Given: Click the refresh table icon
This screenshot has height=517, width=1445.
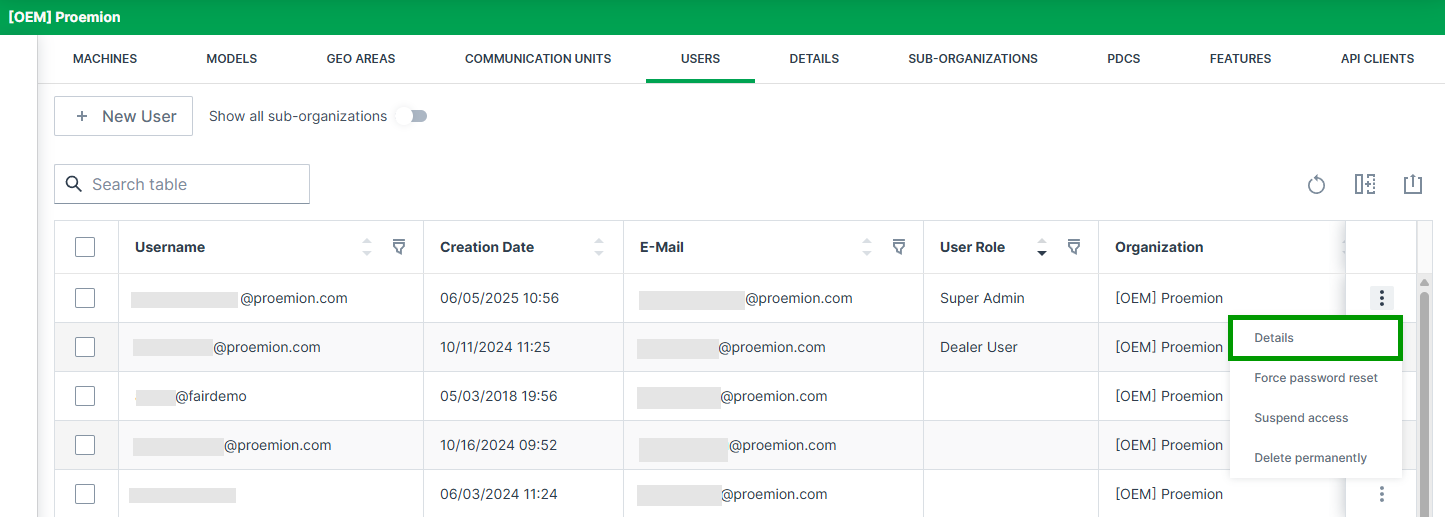Looking at the screenshot, I should 1316,185.
